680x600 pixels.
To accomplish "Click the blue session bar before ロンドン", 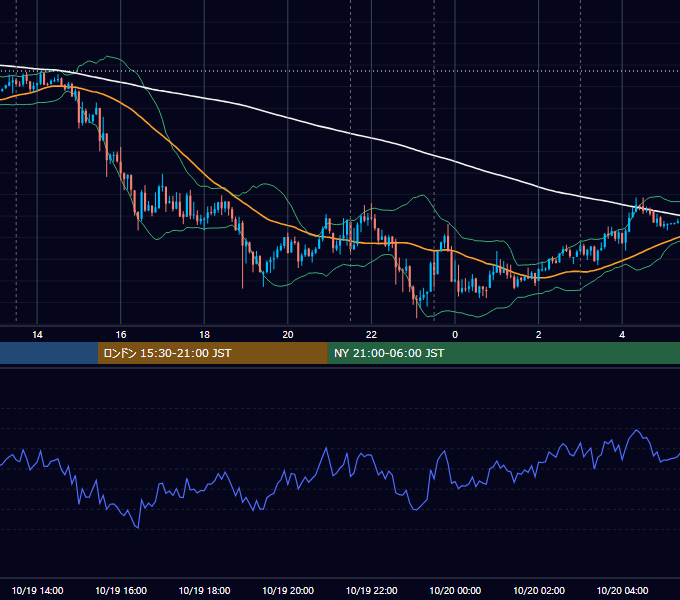I will click(x=49, y=353).
